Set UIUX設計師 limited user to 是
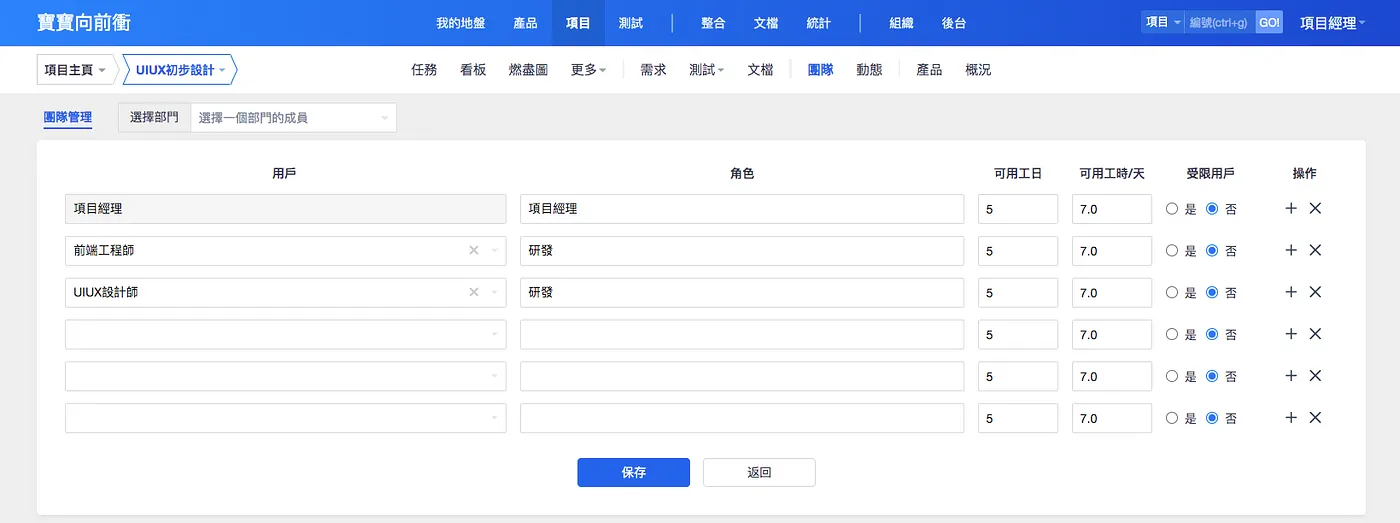This screenshot has width=1400, height=523. point(1172,293)
